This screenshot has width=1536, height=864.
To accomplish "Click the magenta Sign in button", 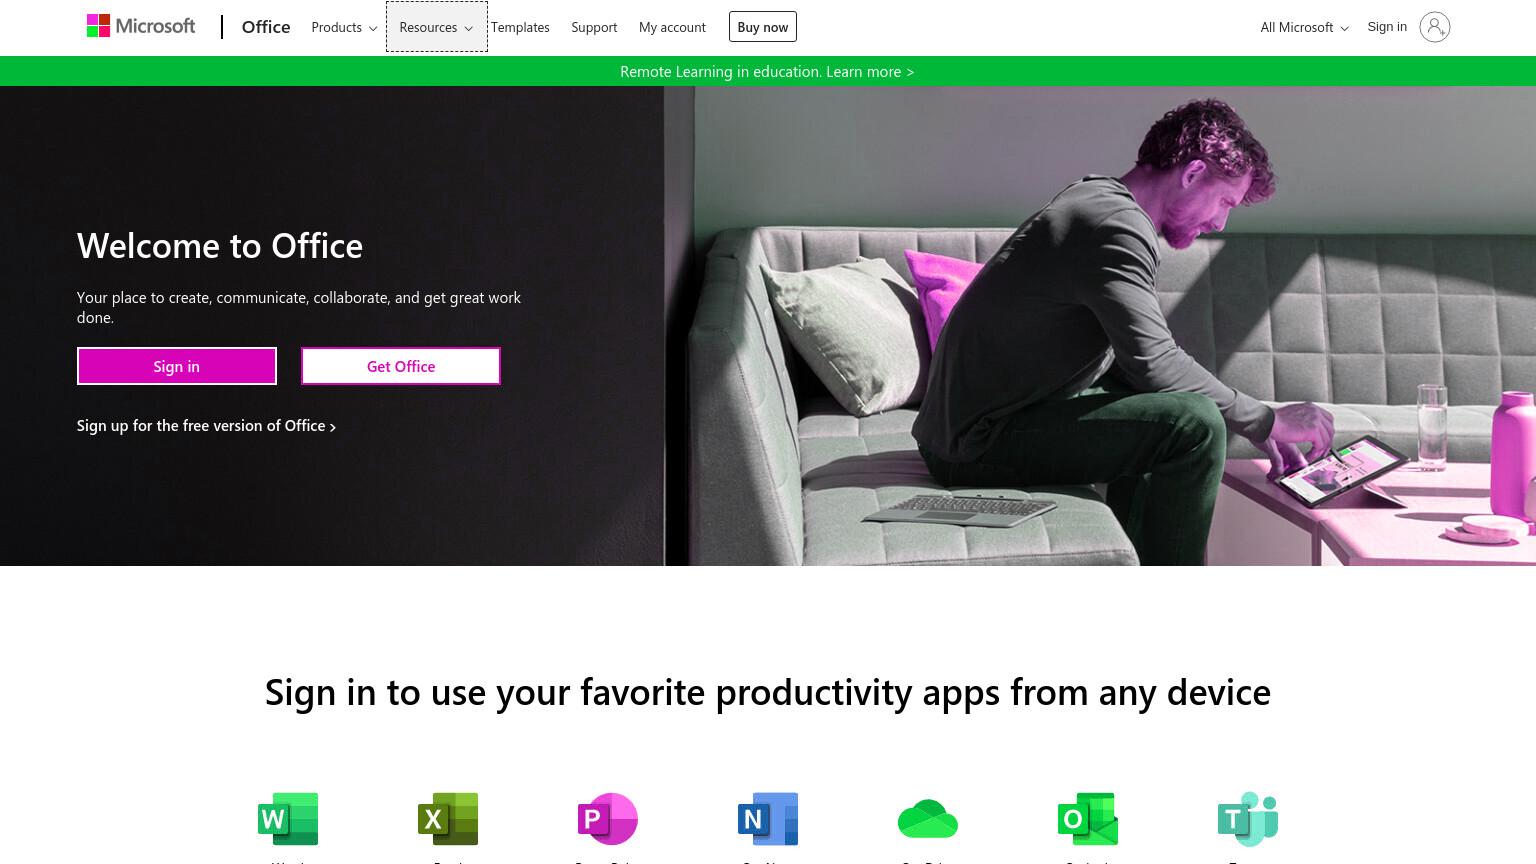I will 177,366.
